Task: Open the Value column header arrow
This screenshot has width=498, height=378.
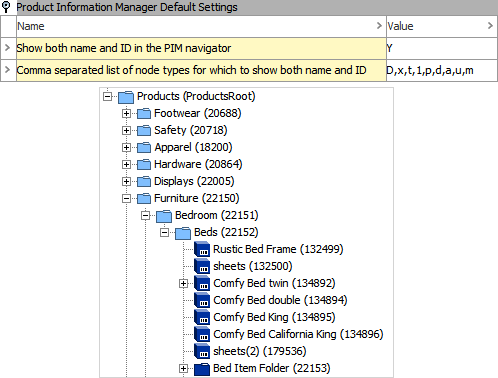Action: (x=490, y=26)
